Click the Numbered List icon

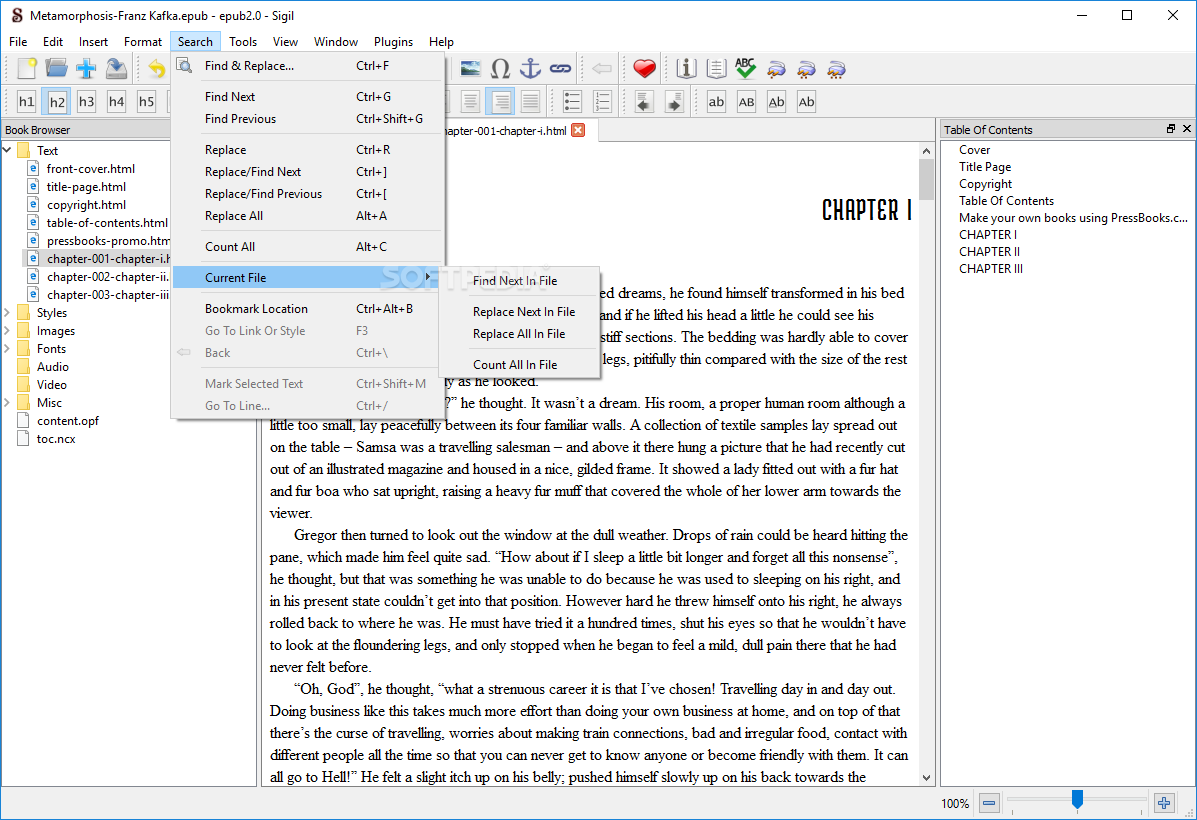coord(602,102)
